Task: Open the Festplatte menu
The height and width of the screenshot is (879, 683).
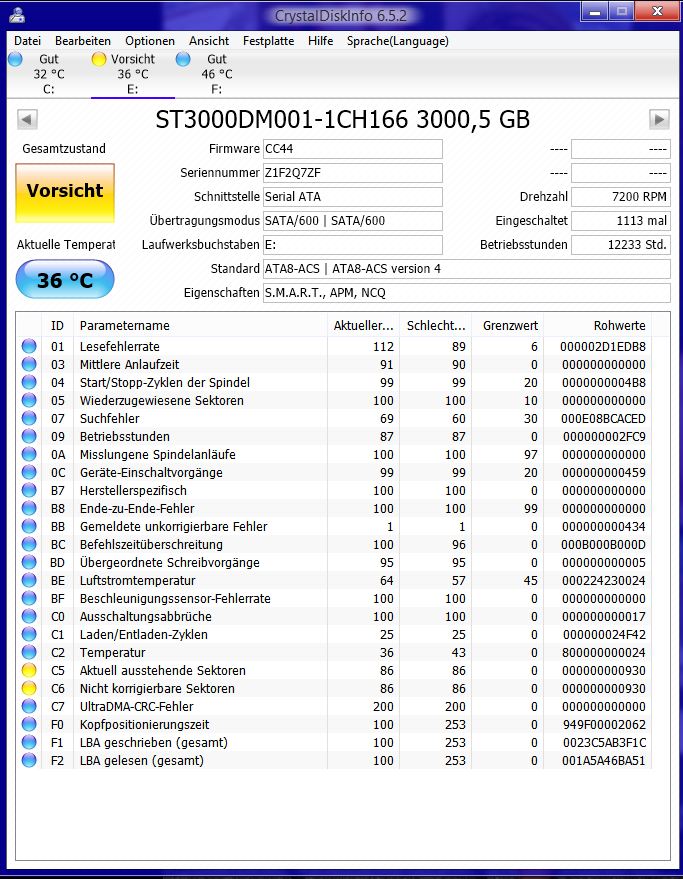Action: point(269,41)
